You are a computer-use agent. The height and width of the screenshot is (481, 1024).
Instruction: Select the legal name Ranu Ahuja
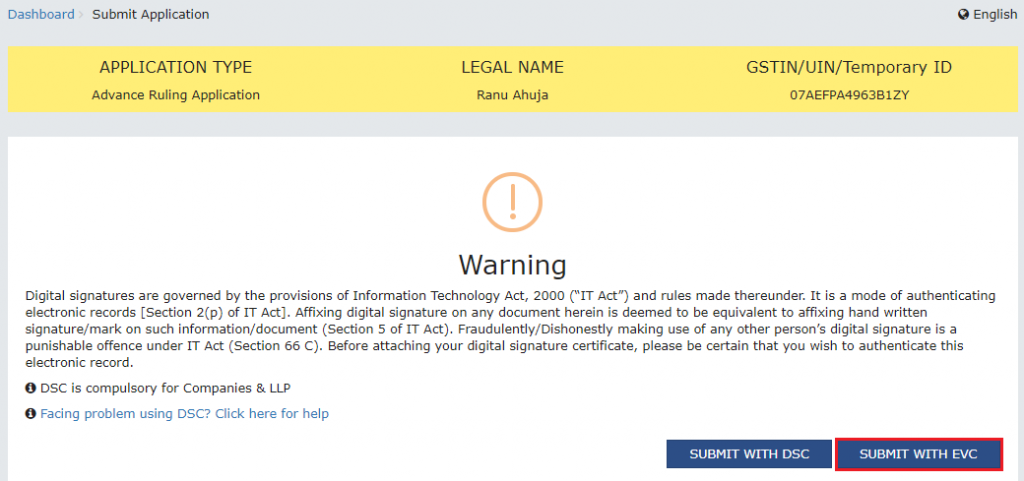point(513,95)
